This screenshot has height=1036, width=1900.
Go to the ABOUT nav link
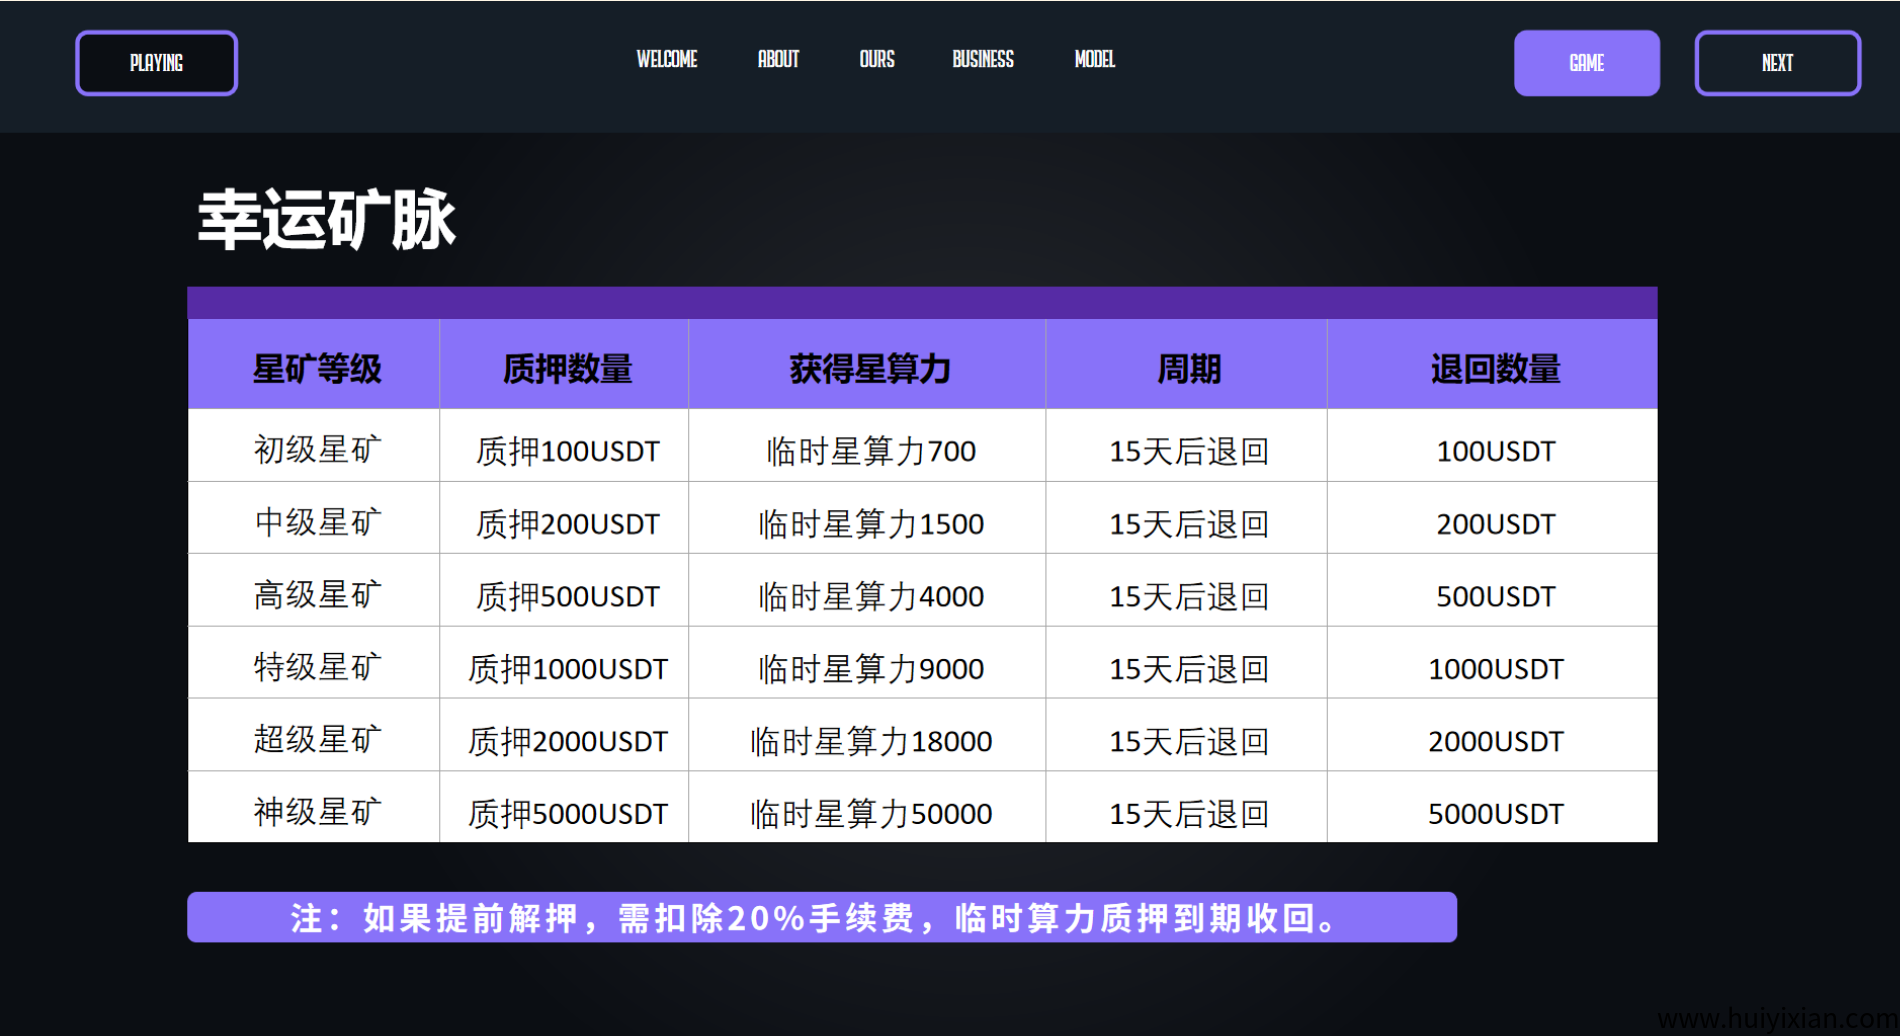click(778, 60)
